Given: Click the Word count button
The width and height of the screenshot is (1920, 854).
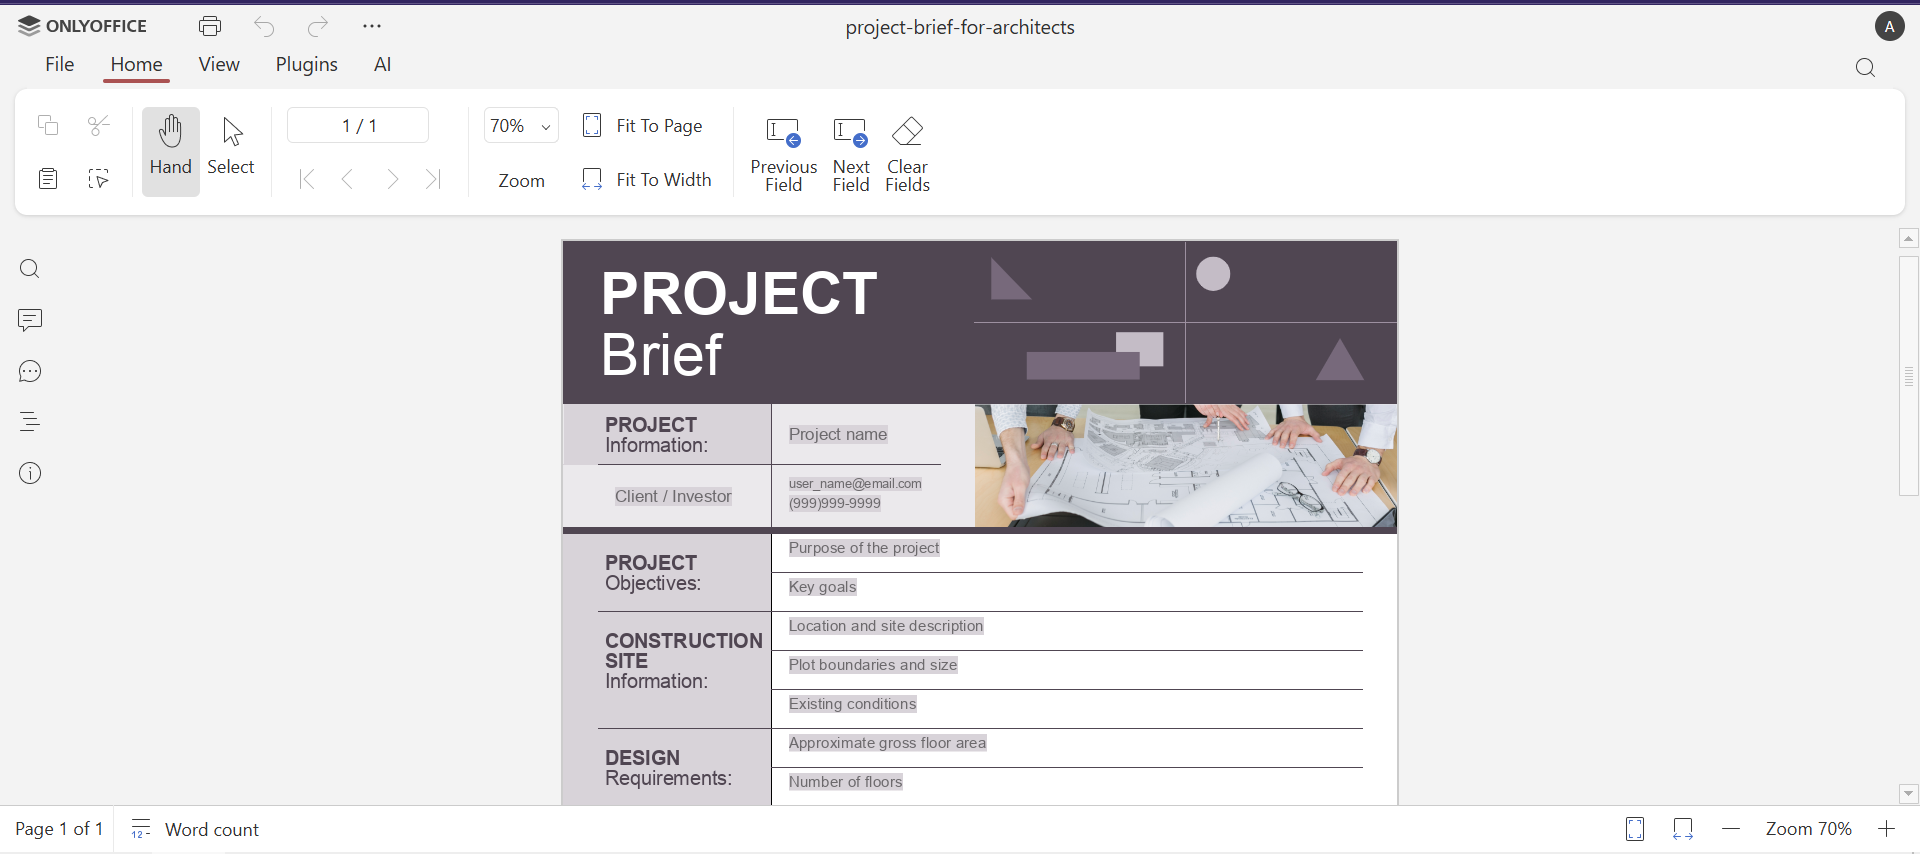Looking at the screenshot, I should (x=196, y=830).
